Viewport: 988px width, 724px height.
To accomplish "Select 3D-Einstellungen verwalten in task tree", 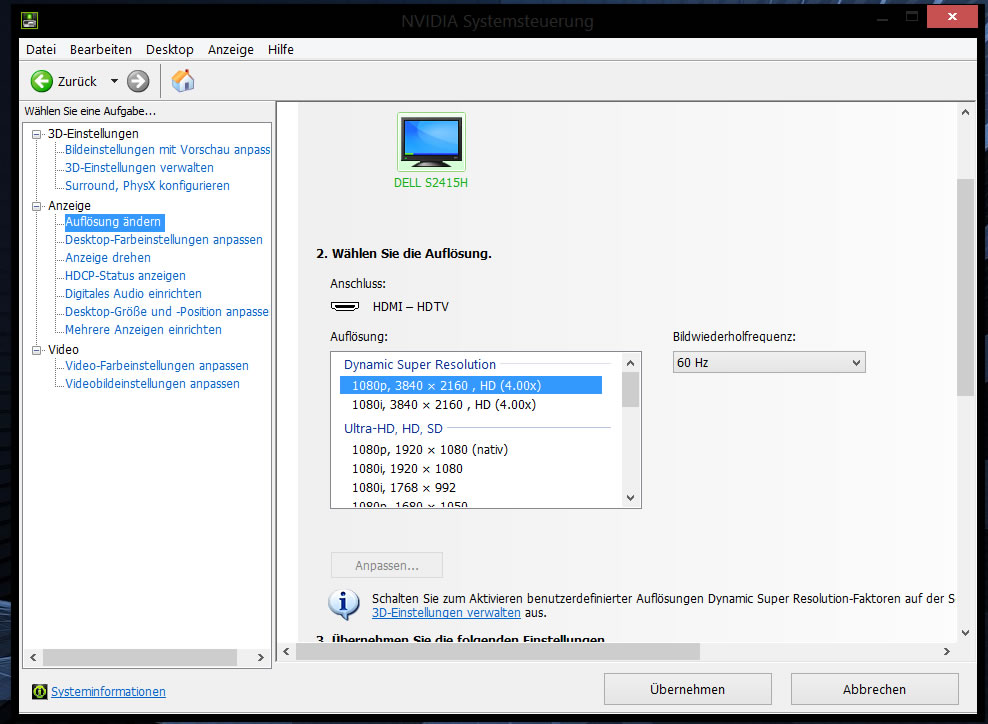I will click(x=139, y=168).
